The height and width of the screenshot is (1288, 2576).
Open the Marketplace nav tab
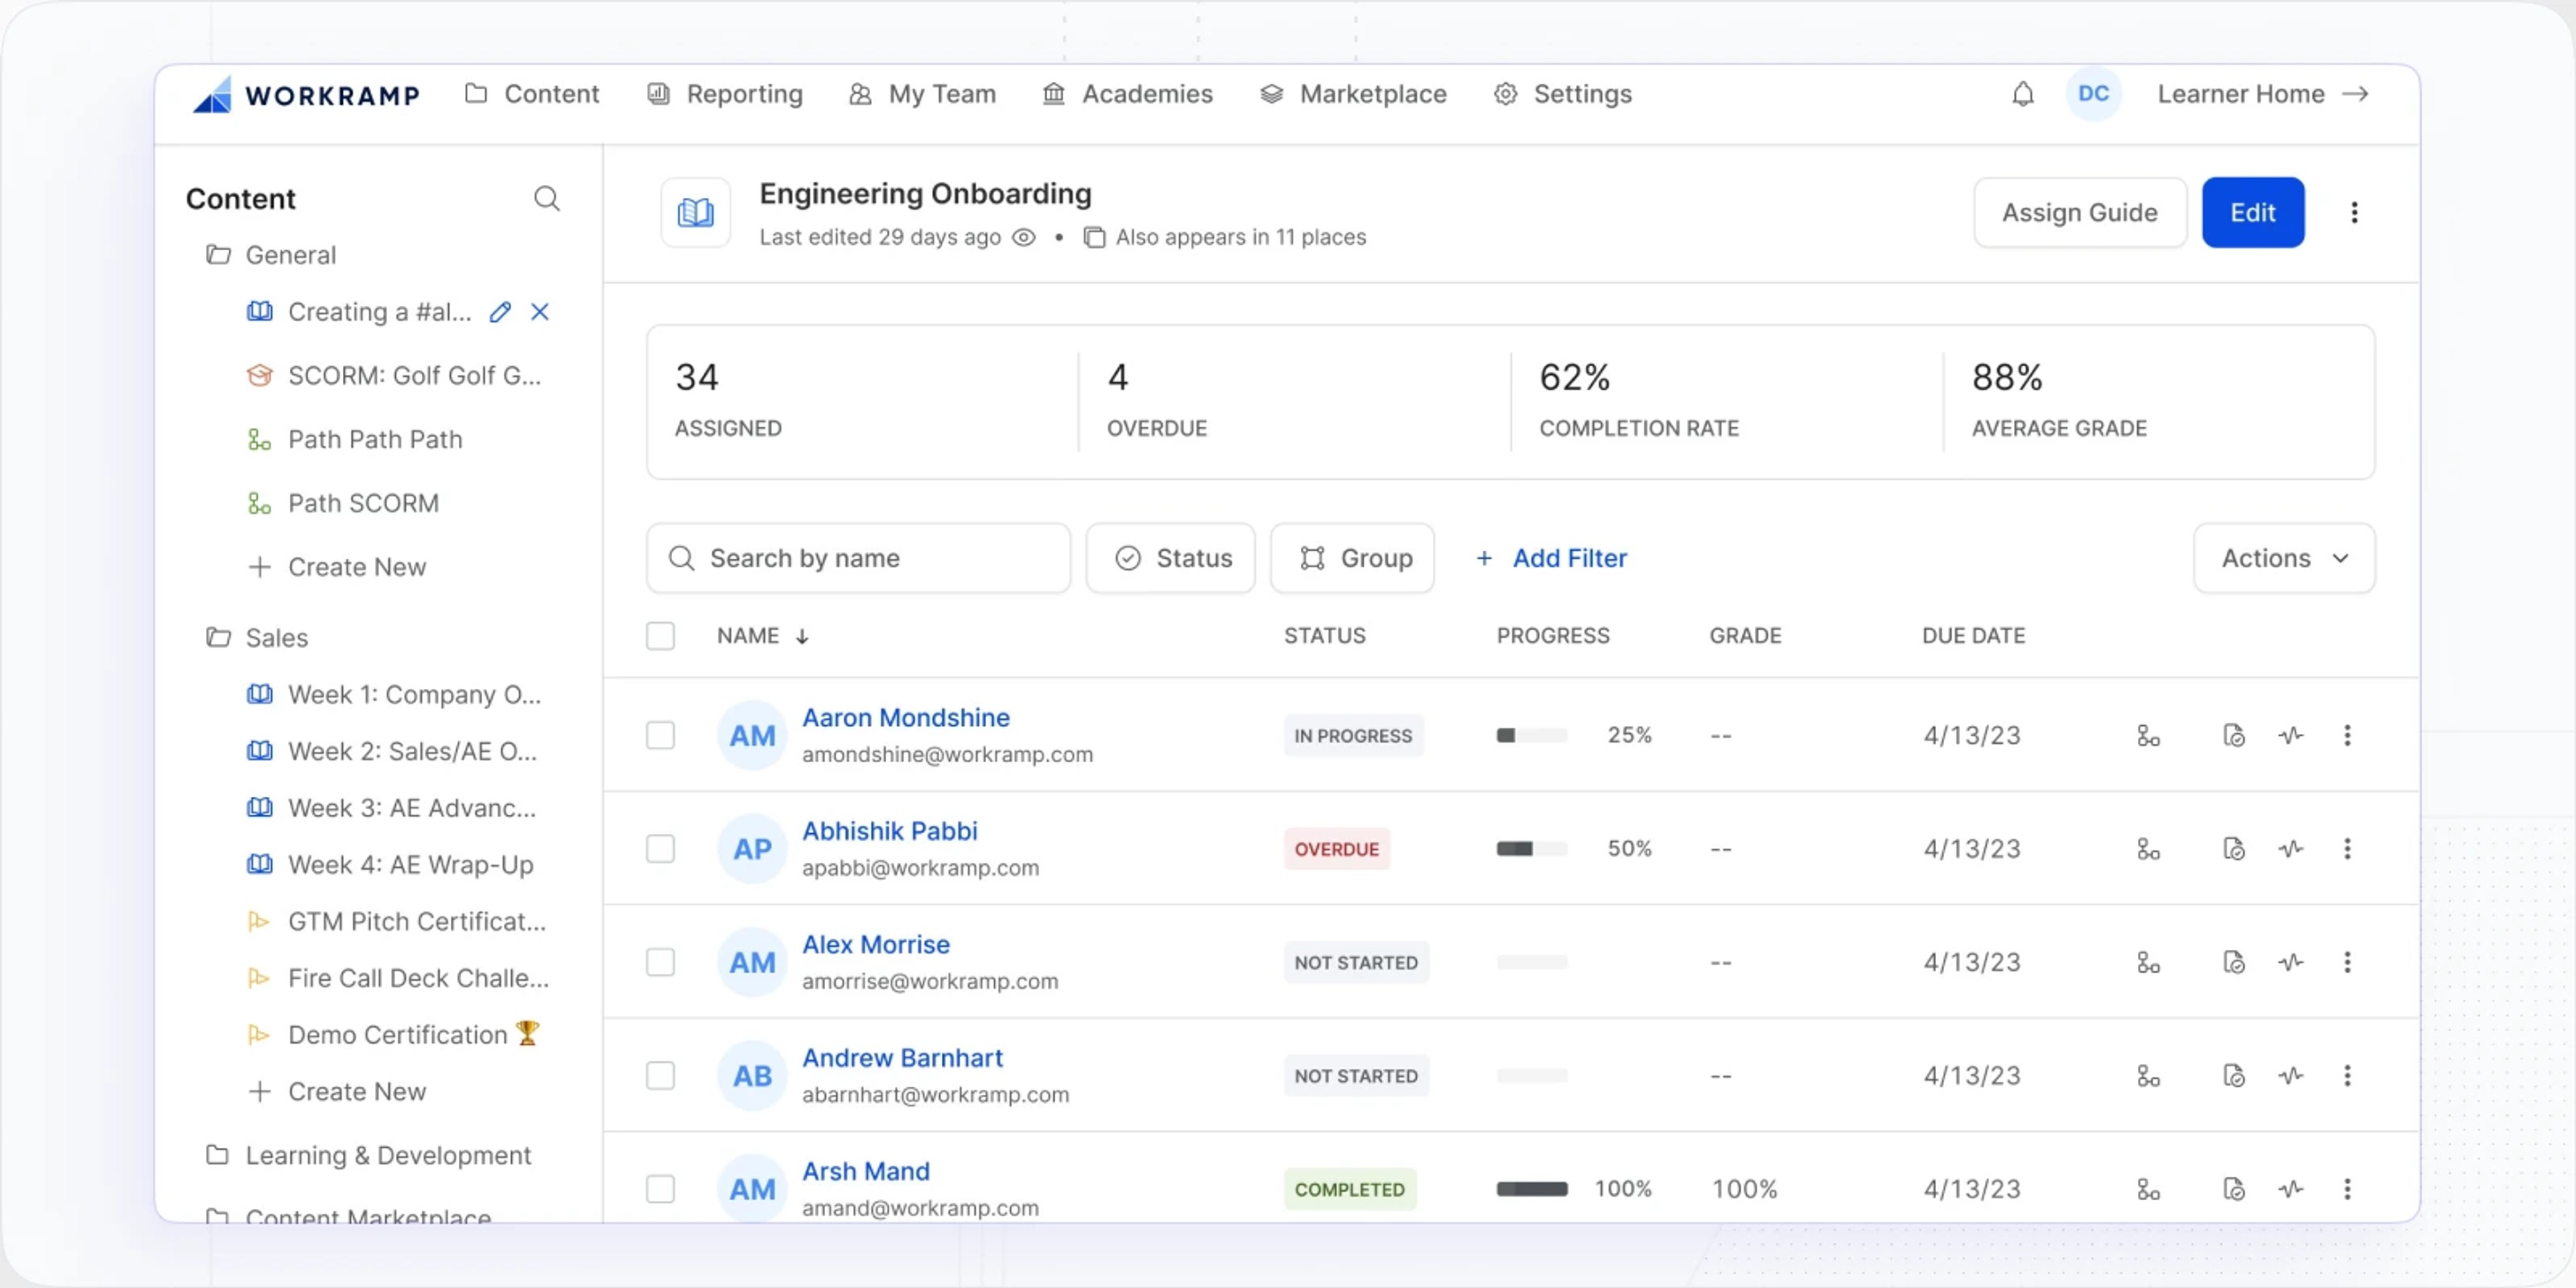tap(1353, 94)
